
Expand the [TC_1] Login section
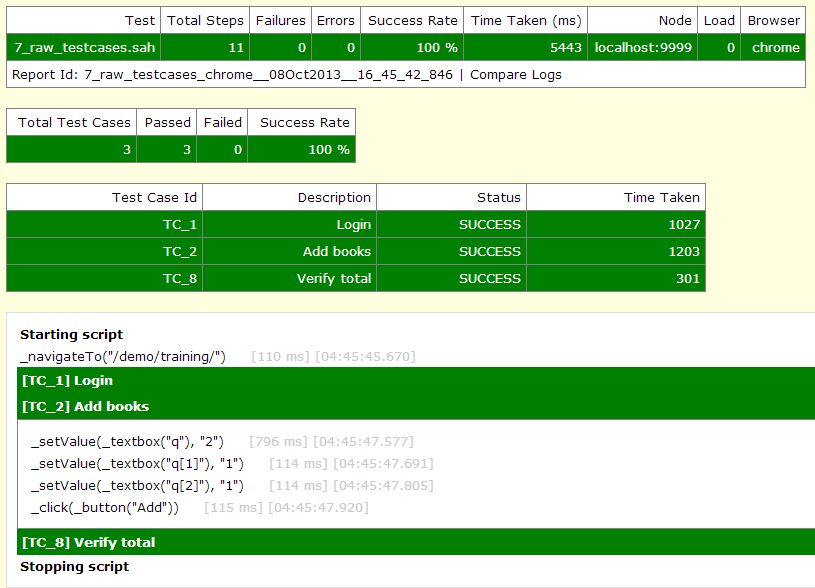coord(67,380)
